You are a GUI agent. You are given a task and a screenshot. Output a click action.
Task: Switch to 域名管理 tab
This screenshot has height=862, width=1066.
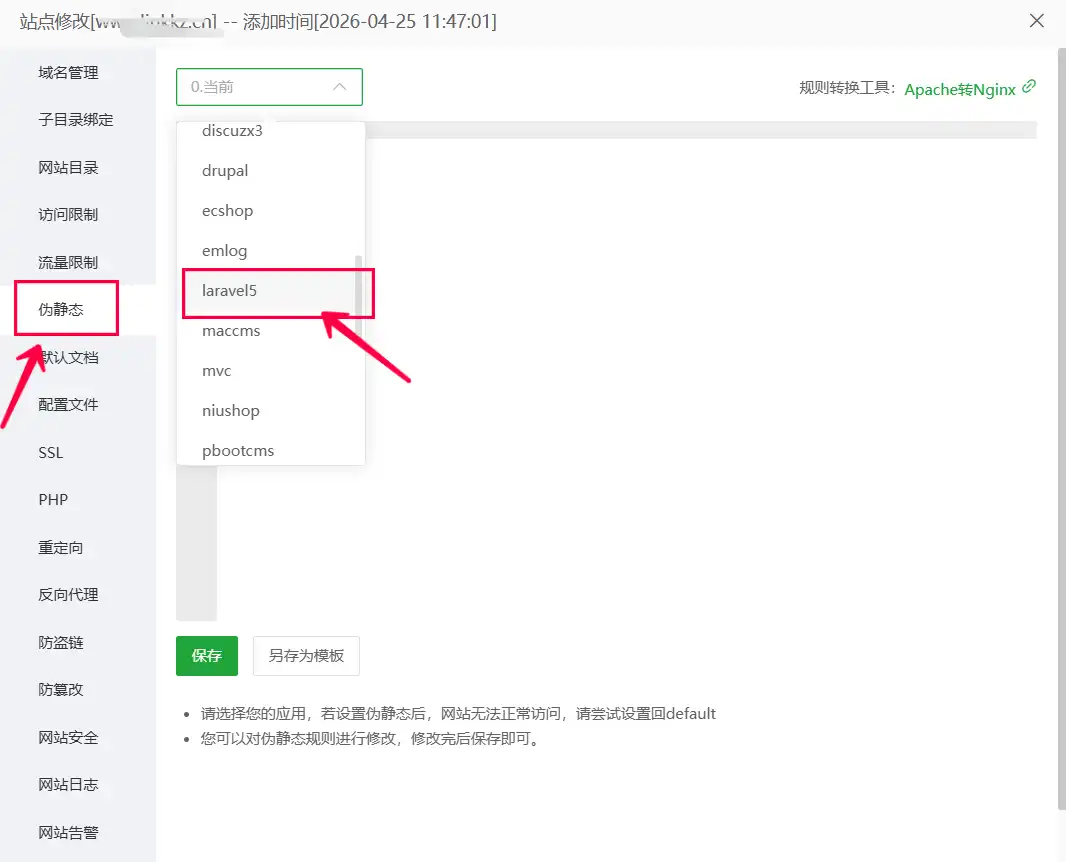coord(68,73)
